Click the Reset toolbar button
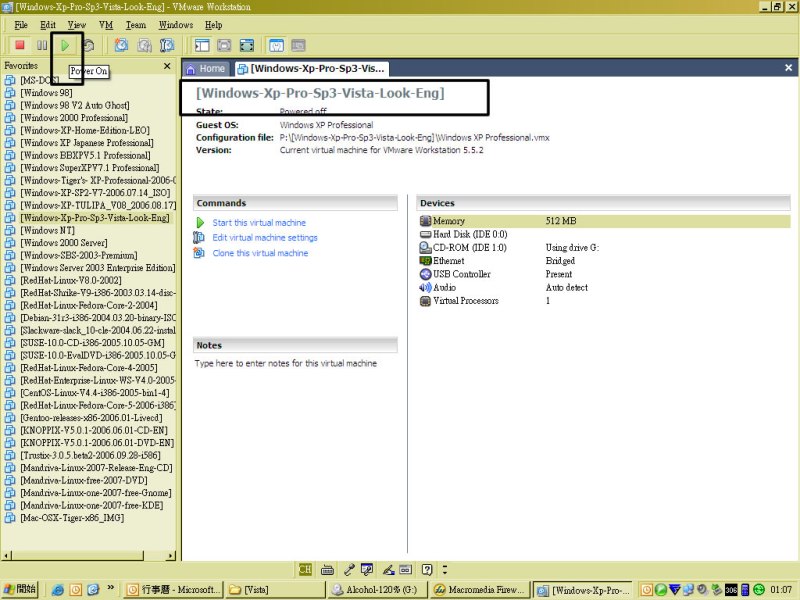800x600 pixels. [x=89, y=45]
